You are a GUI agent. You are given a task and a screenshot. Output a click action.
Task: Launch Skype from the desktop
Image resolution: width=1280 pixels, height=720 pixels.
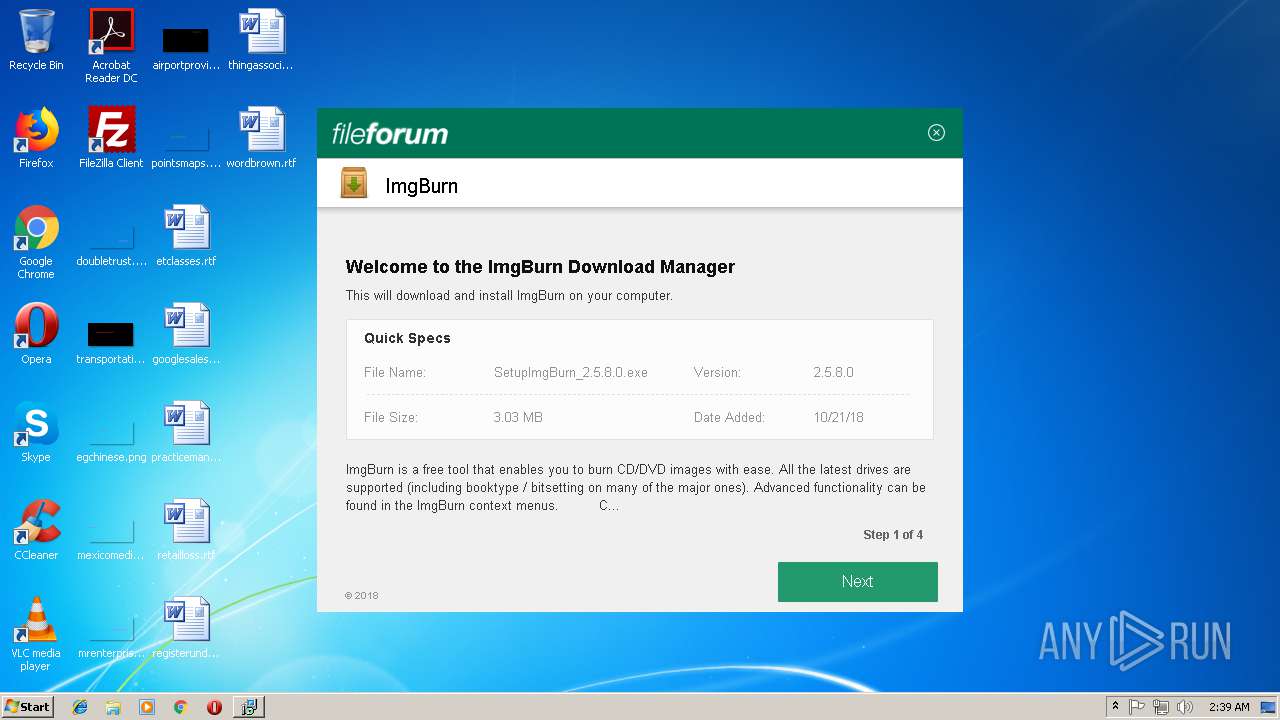(36, 432)
